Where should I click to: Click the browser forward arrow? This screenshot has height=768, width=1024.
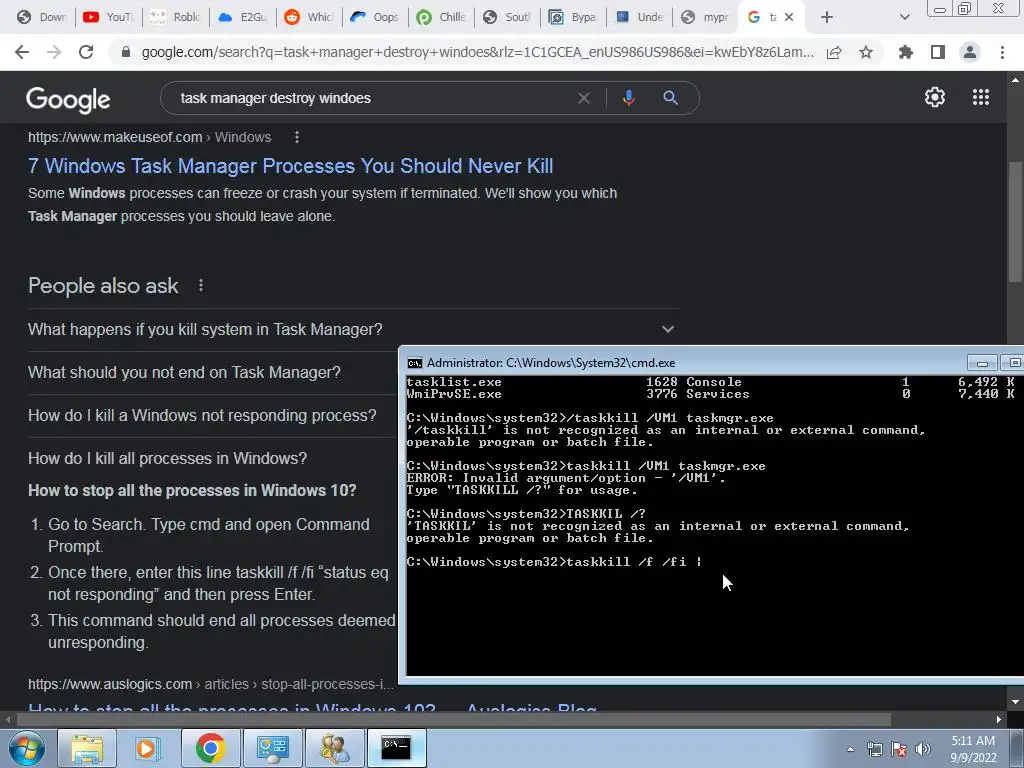click(54, 52)
